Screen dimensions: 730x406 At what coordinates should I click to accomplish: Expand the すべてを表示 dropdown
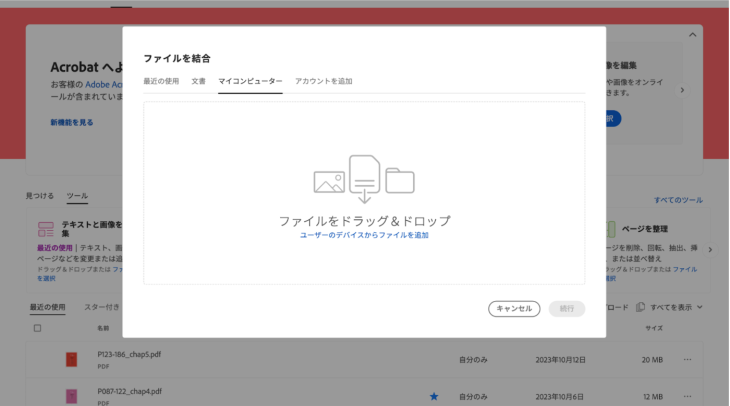(x=700, y=307)
